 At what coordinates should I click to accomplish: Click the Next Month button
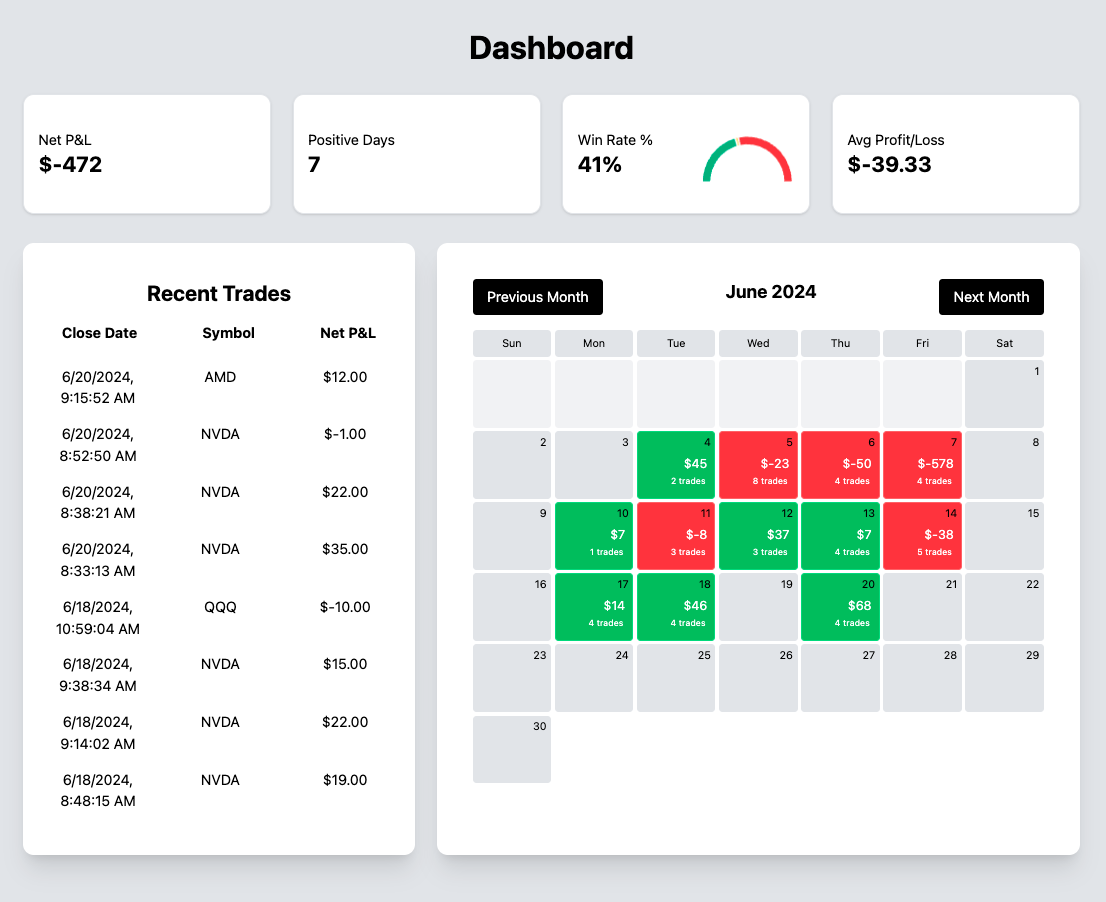pyautogui.click(x=991, y=297)
